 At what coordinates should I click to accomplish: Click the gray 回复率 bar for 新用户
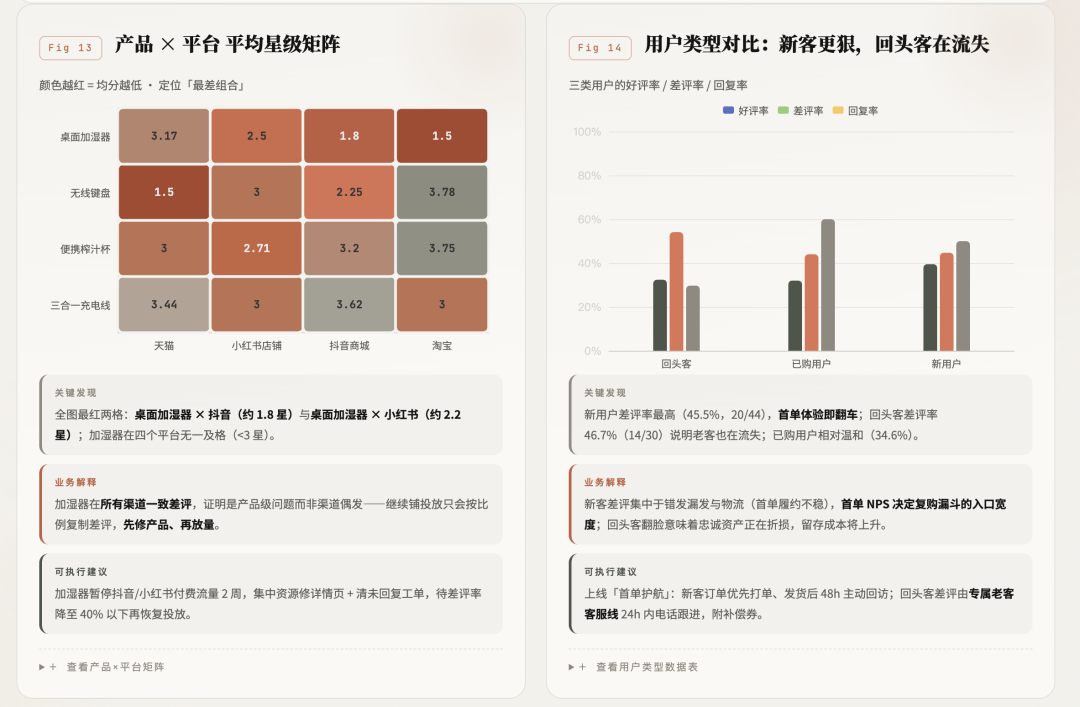(963, 296)
